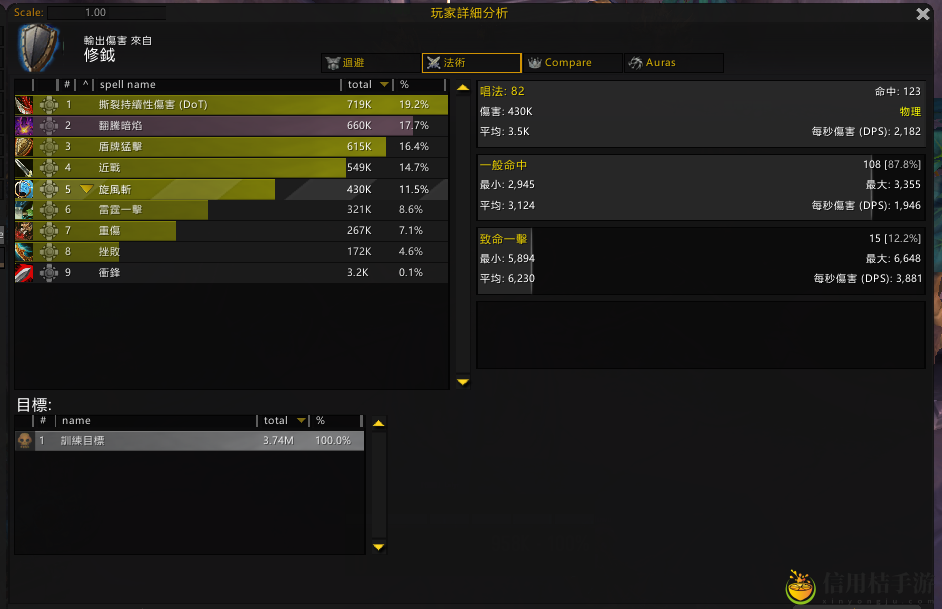Select the 撕裂持續性傷害 (DoT) row
This screenshot has height=609, width=942.
231,105
